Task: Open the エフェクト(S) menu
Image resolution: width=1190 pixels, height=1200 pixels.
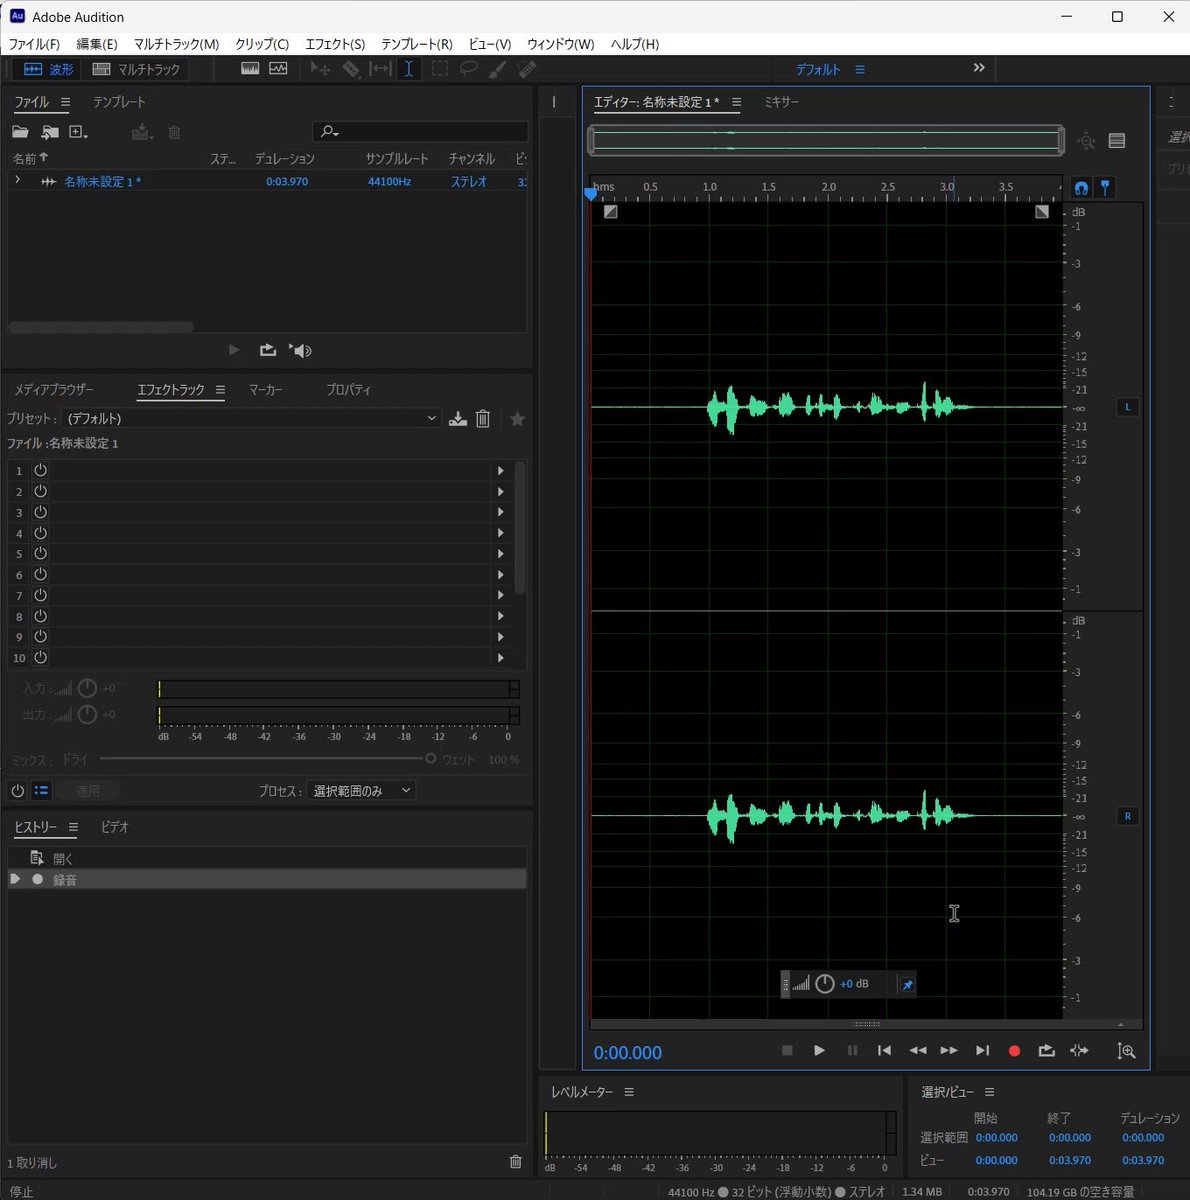Action: click(335, 44)
